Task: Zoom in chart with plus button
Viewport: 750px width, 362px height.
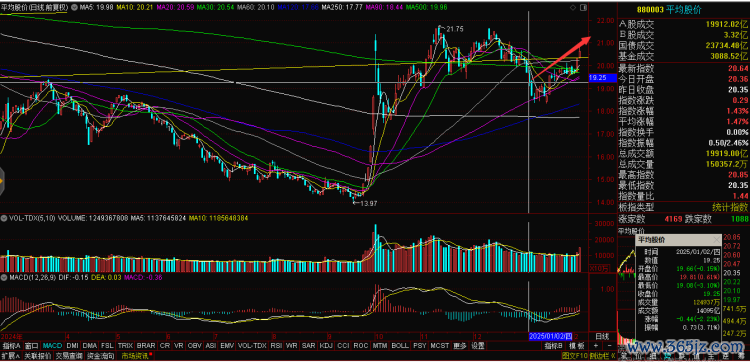Action: [x=596, y=345]
